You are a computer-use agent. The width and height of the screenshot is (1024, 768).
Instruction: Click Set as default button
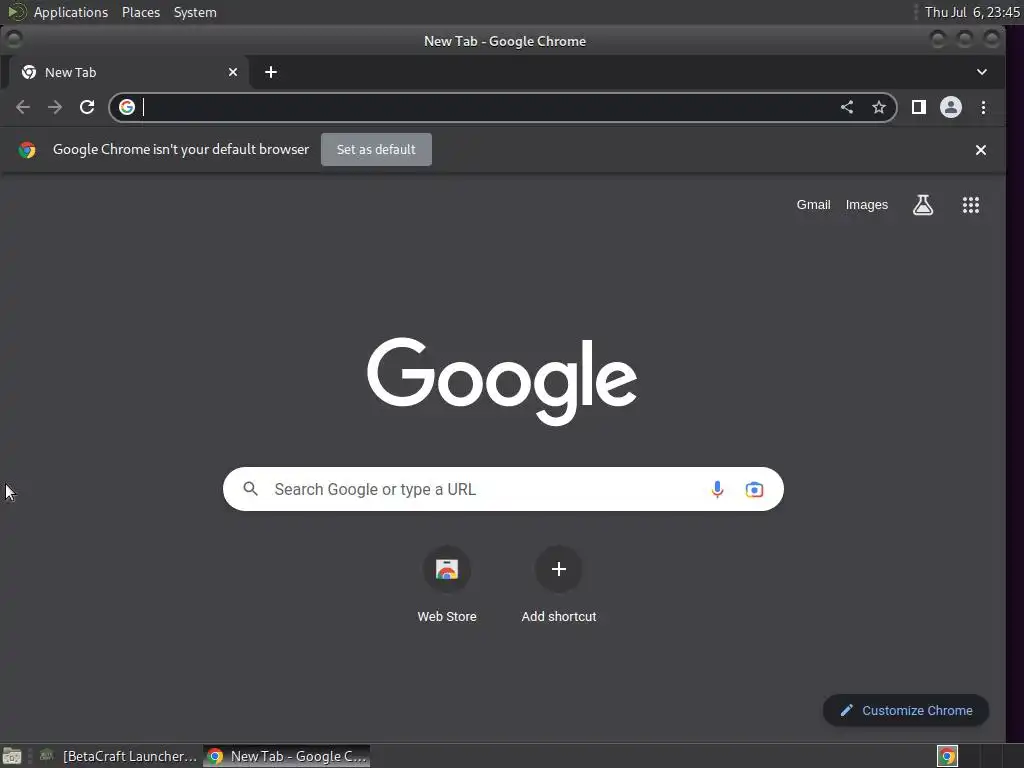tap(376, 150)
